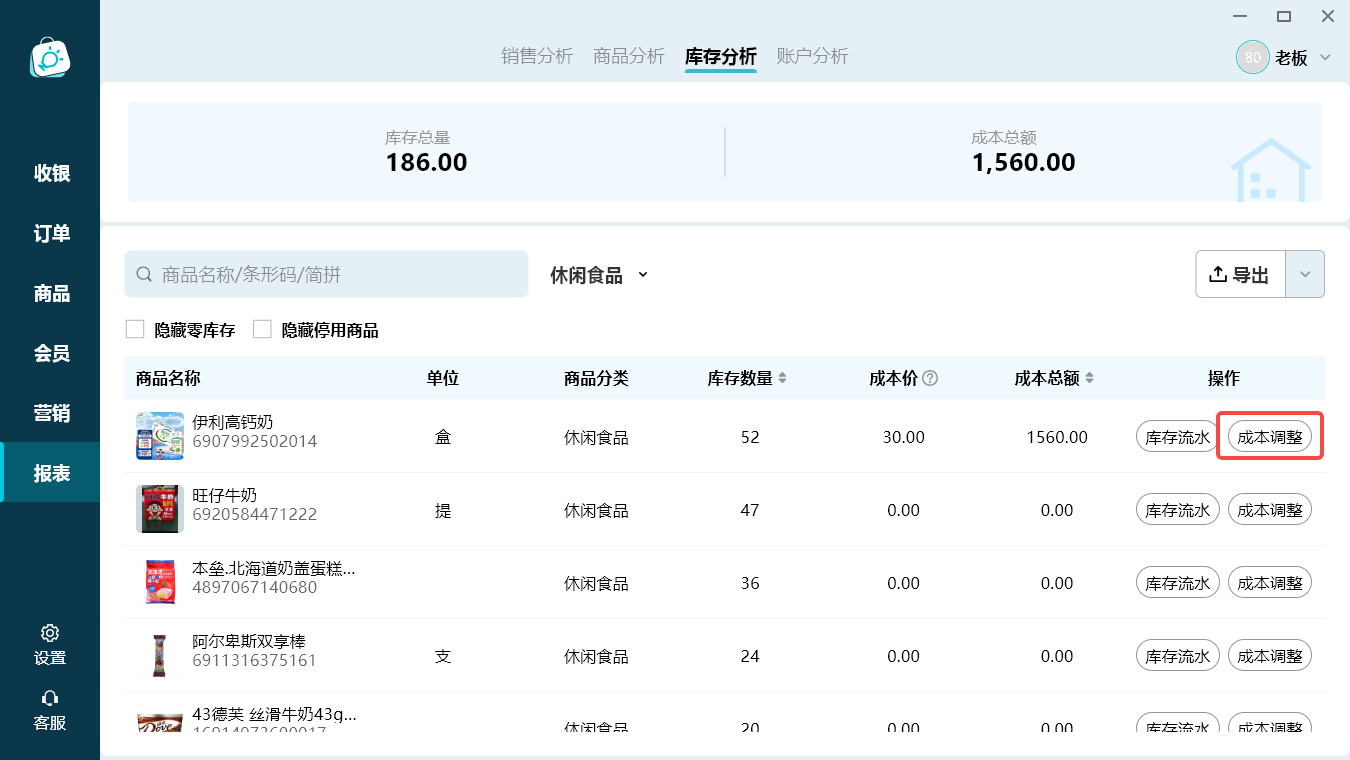The height and width of the screenshot is (760, 1350).
Task: Switch to the 账户分析 tab
Action: (813, 56)
